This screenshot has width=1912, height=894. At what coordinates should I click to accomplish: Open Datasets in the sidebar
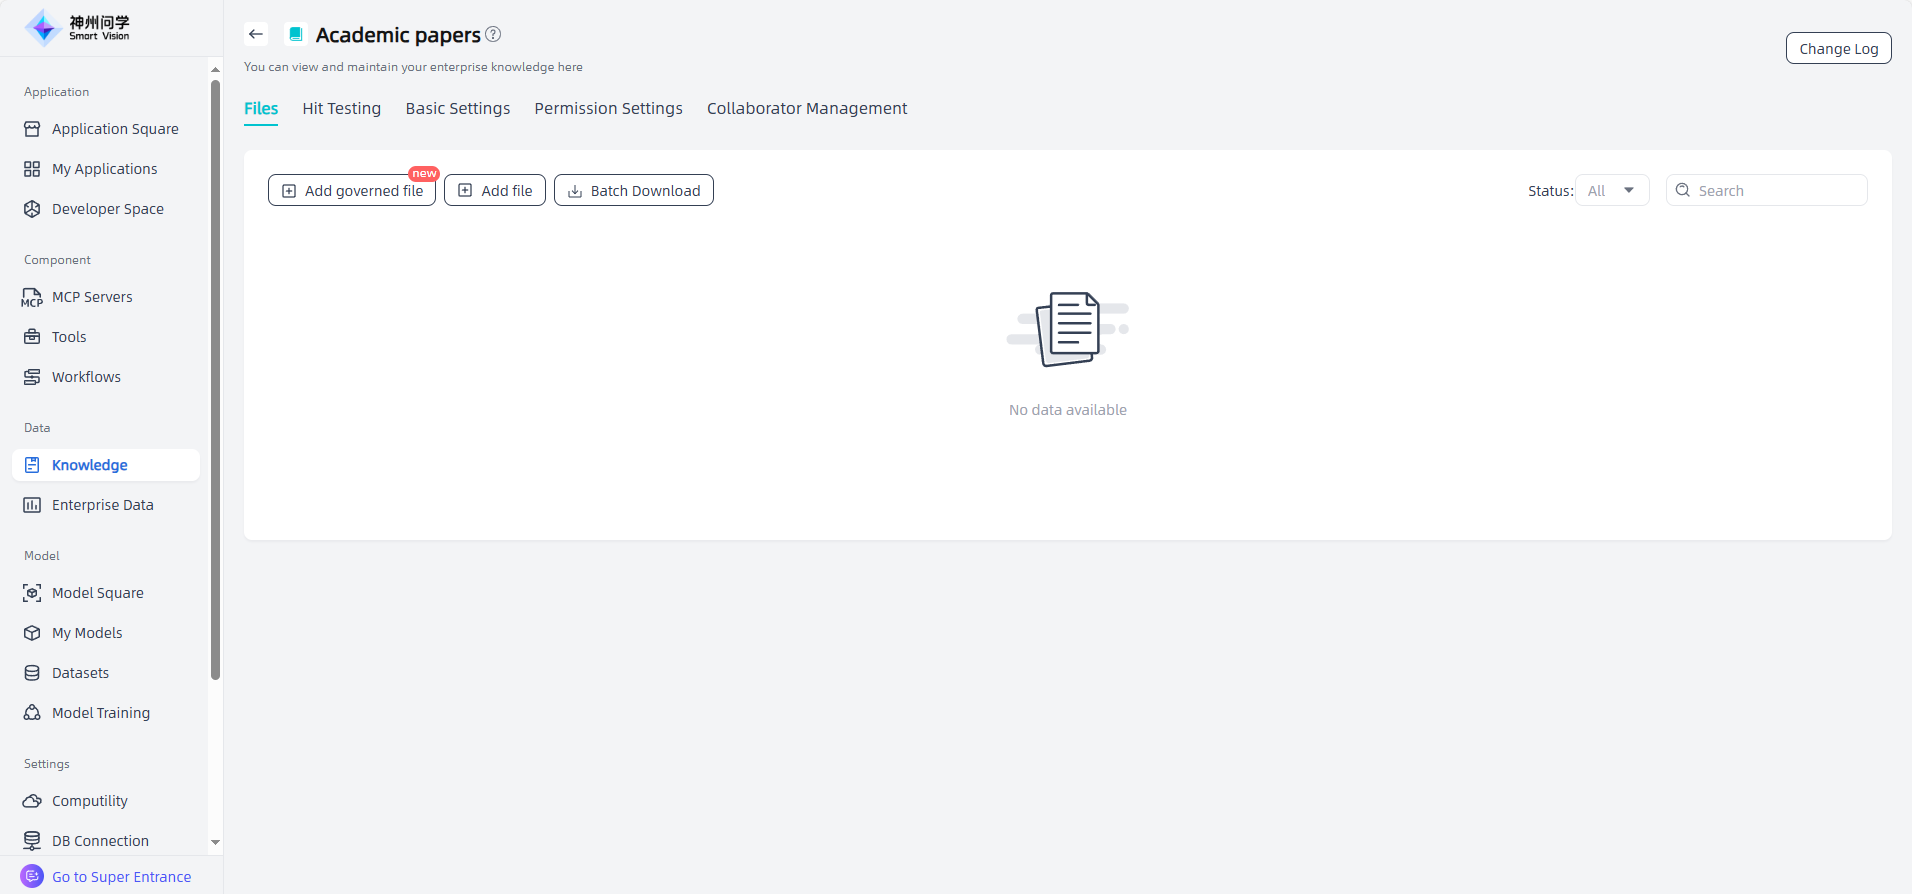click(x=80, y=673)
